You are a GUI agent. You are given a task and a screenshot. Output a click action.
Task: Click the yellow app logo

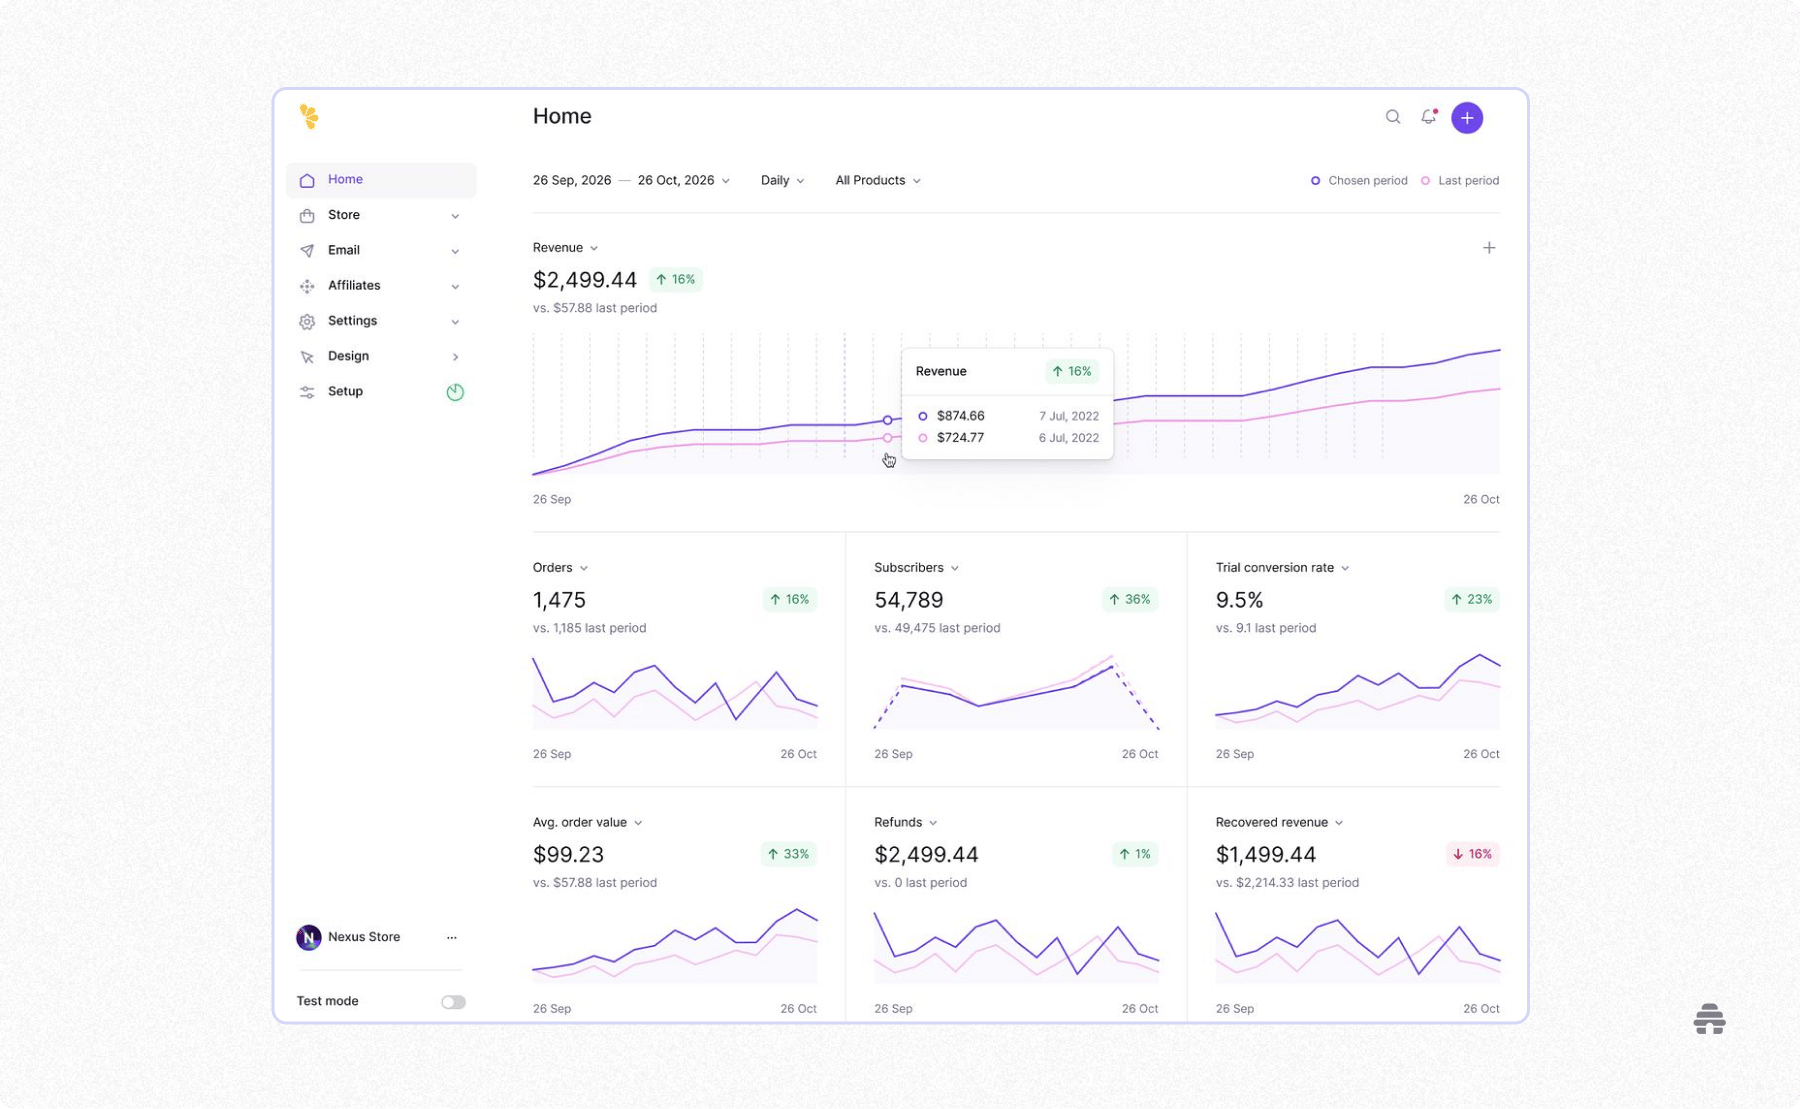tap(309, 117)
